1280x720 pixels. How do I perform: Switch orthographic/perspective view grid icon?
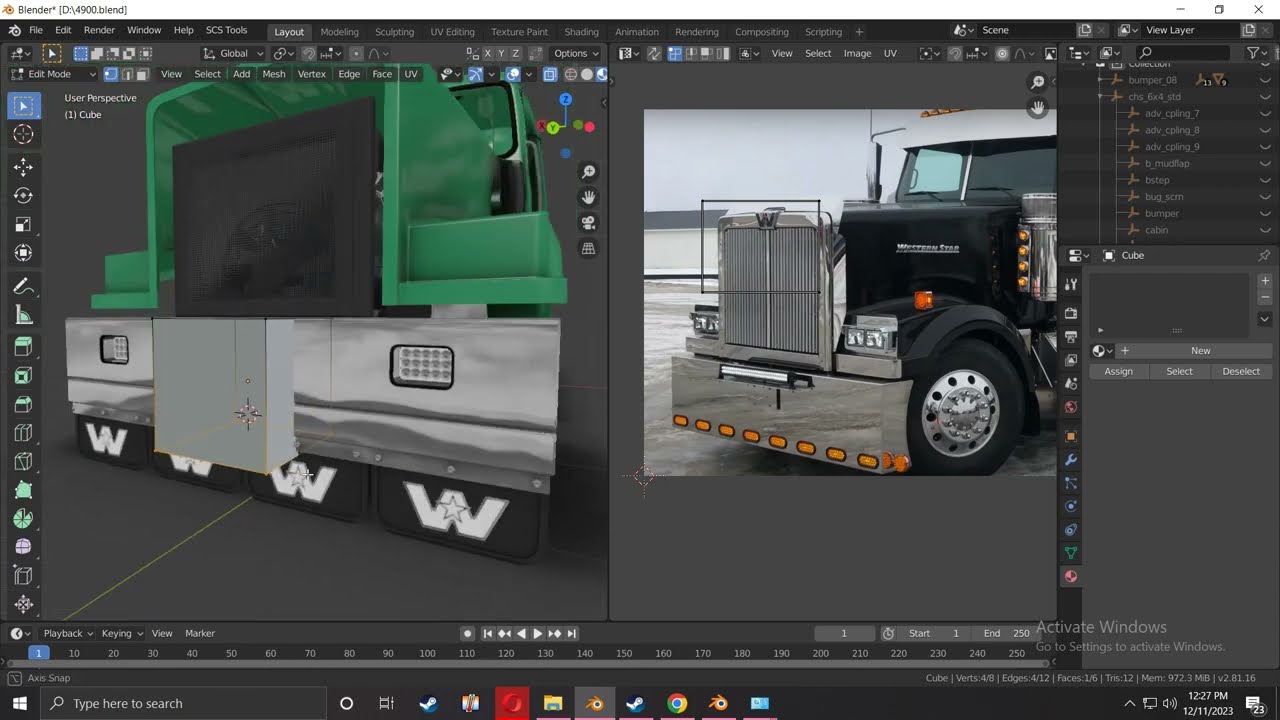(589, 248)
